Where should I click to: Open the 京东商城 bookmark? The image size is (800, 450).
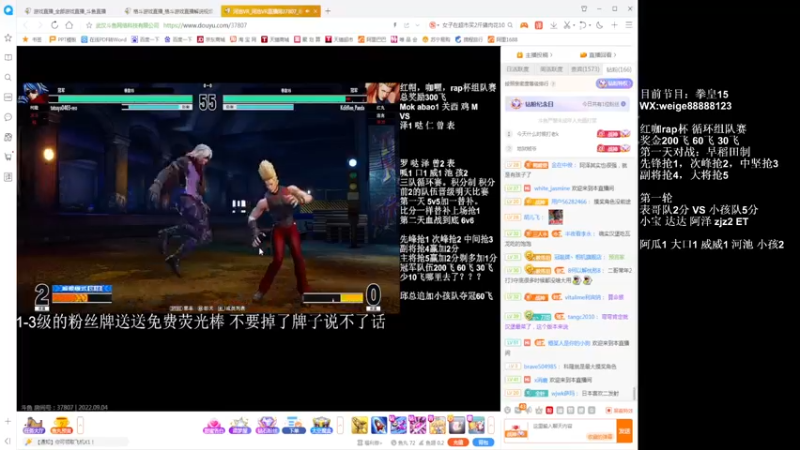click(211, 39)
